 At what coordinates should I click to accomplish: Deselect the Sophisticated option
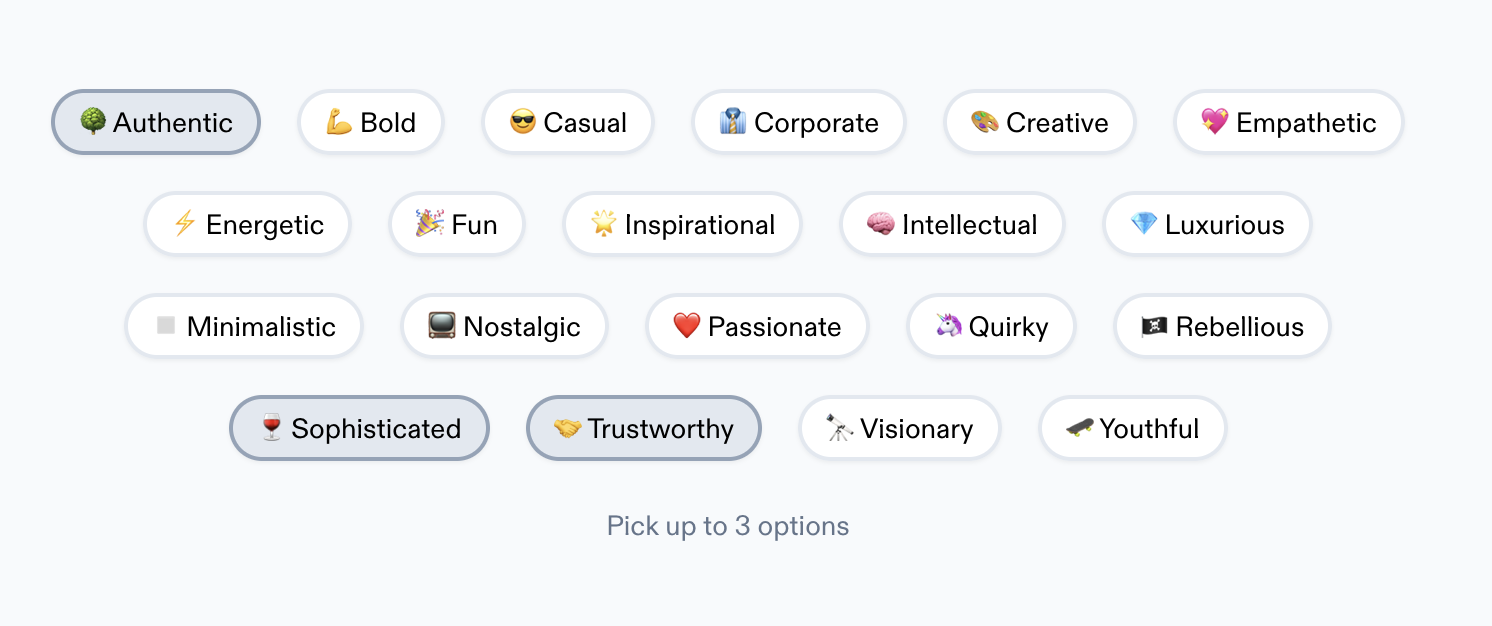point(359,428)
